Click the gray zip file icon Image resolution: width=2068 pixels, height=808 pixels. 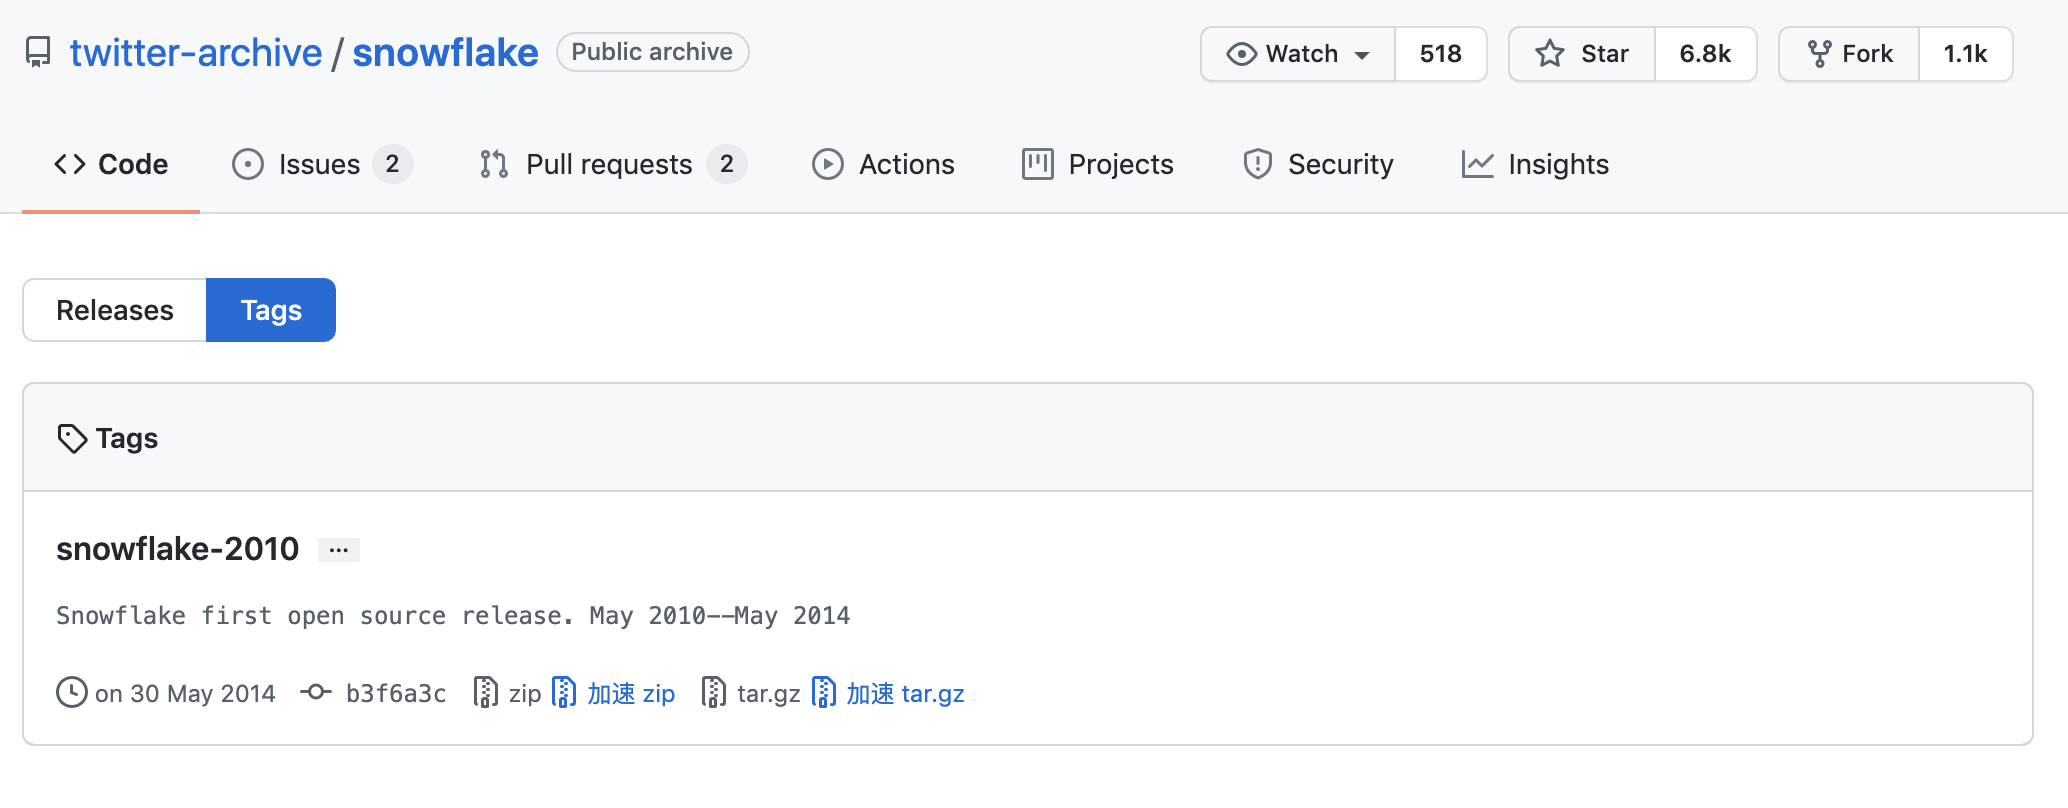coord(486,692)
